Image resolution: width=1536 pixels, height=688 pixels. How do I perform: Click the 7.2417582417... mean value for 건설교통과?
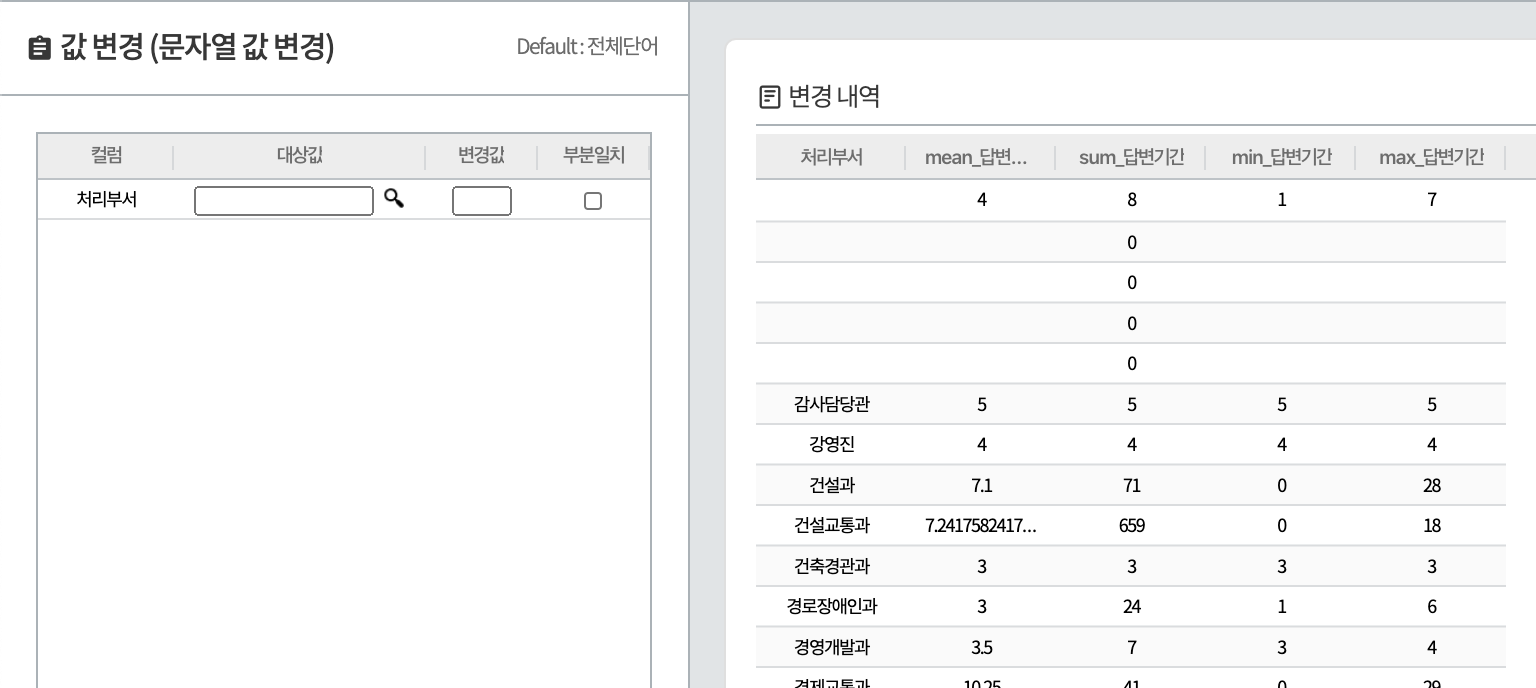(981, 526)
